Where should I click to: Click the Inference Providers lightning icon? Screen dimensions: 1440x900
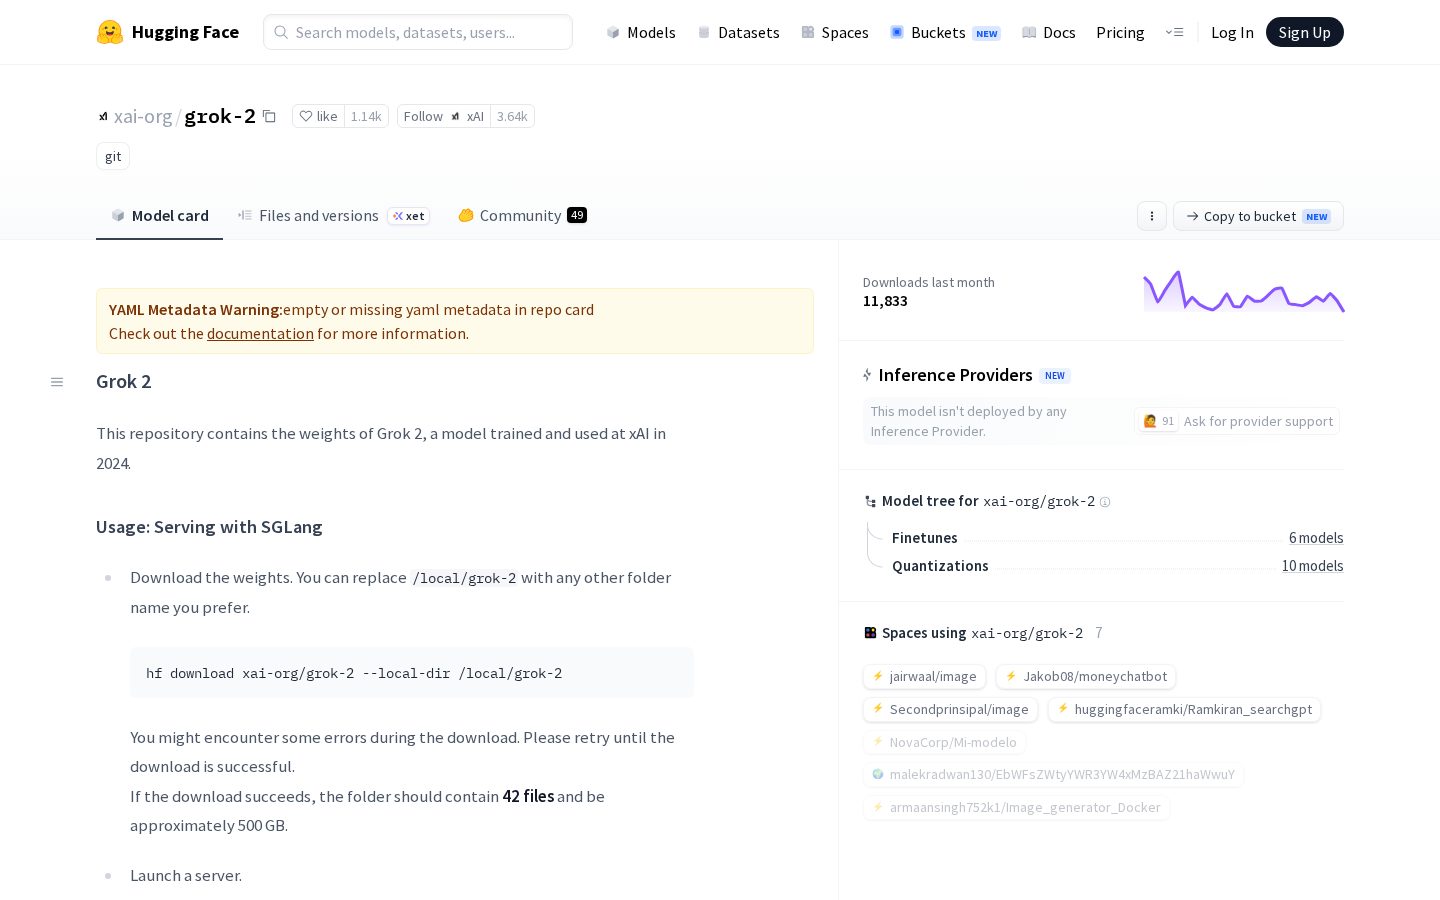(867, 375)
